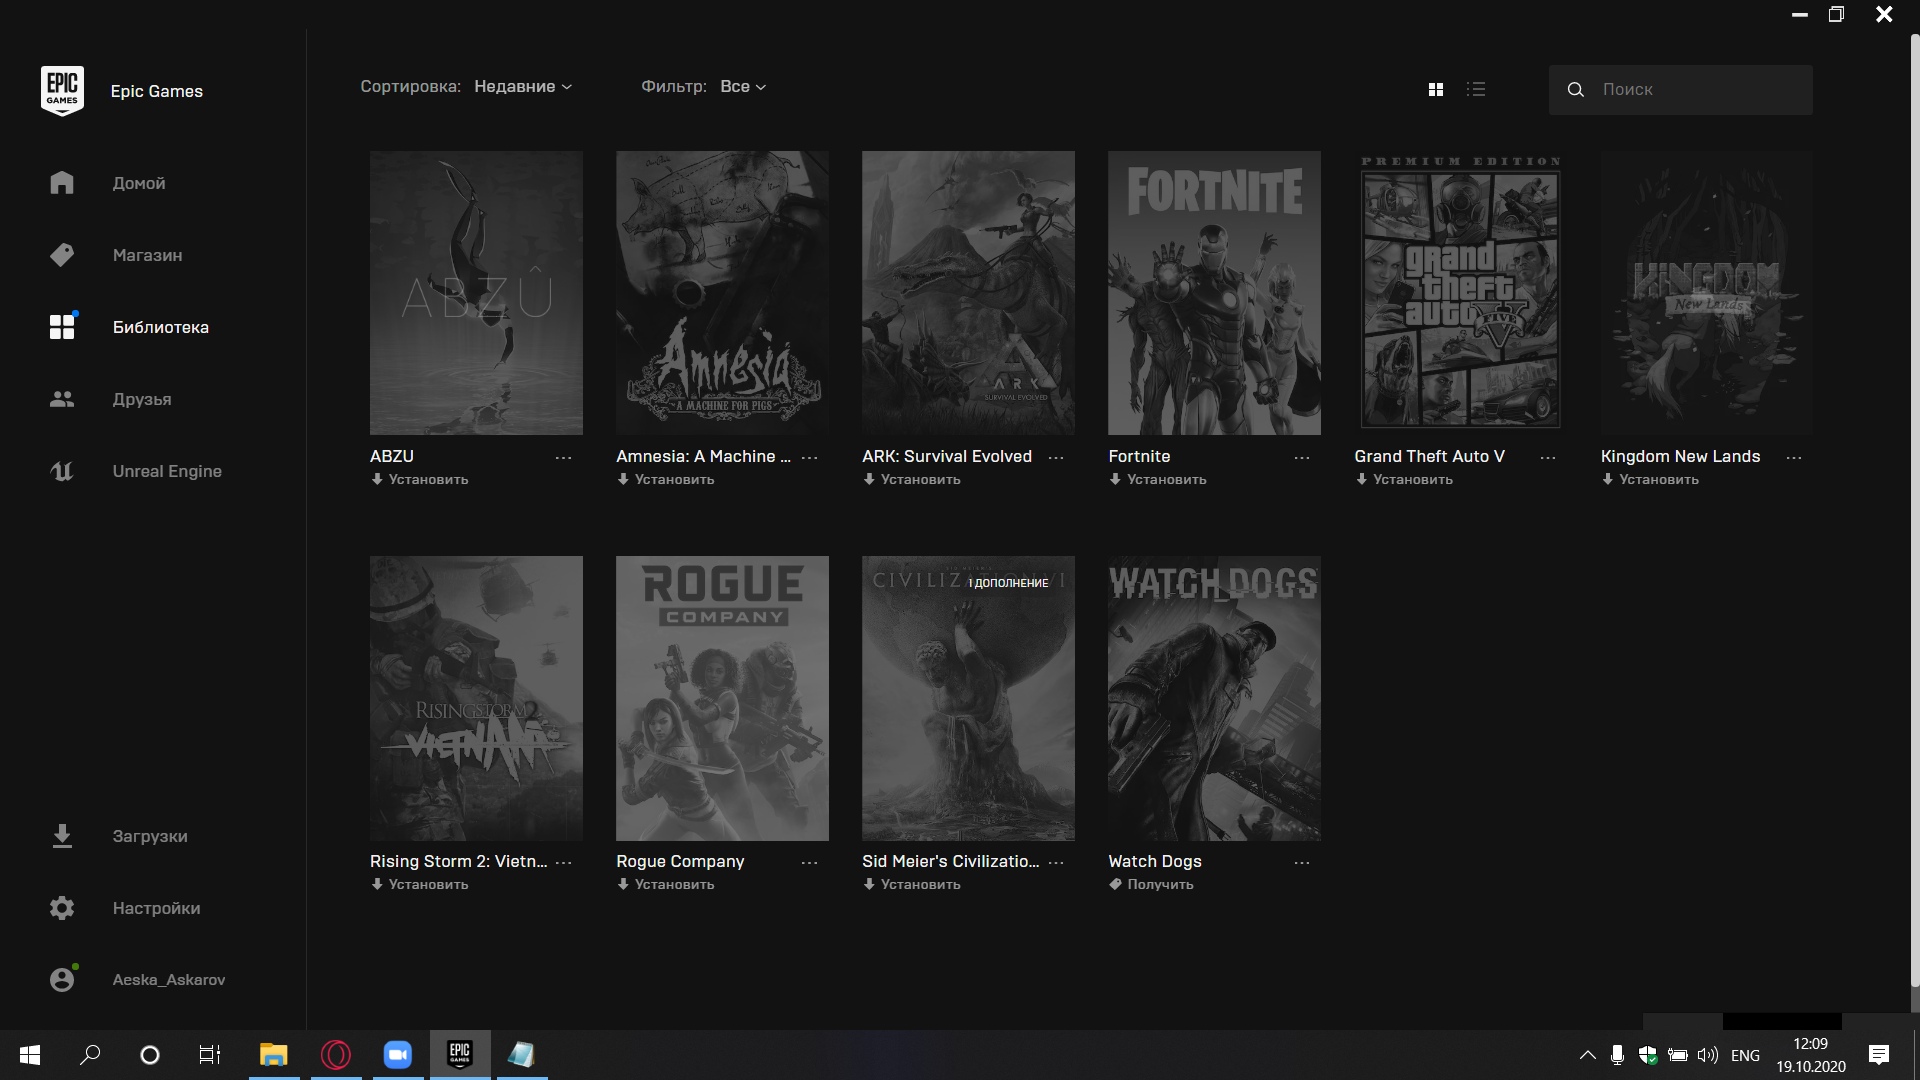Get Watch Dogs via Получить

click(x=1151, y=885)
